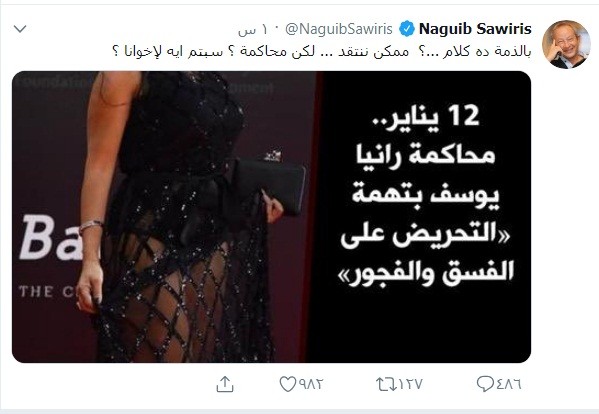Click the 12 يناير headline in image

426,116
